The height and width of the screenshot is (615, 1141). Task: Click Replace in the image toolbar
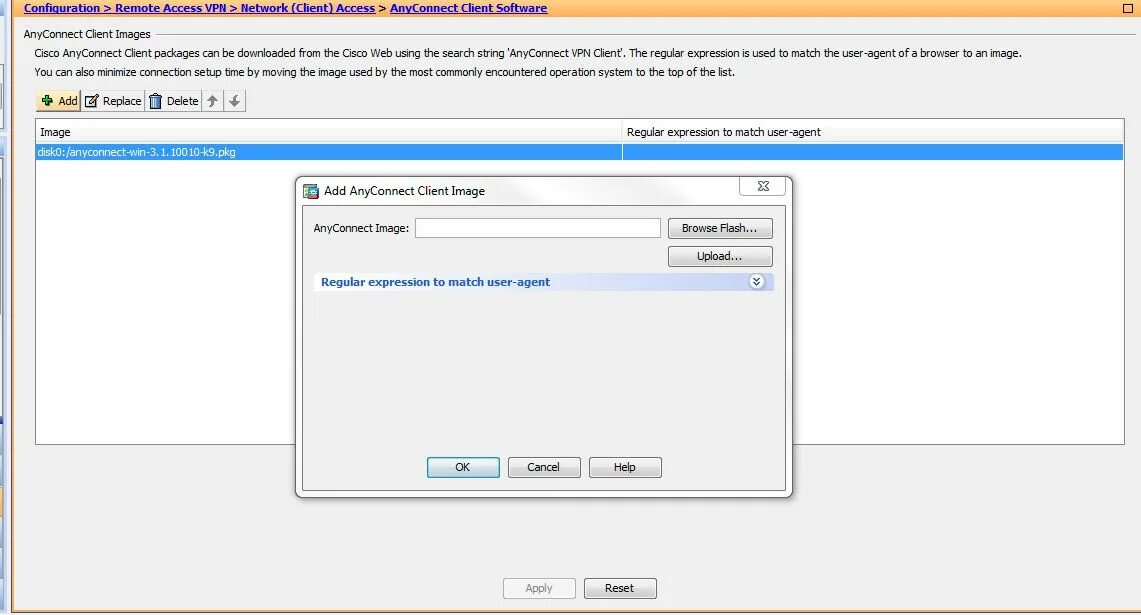point(113,101)
